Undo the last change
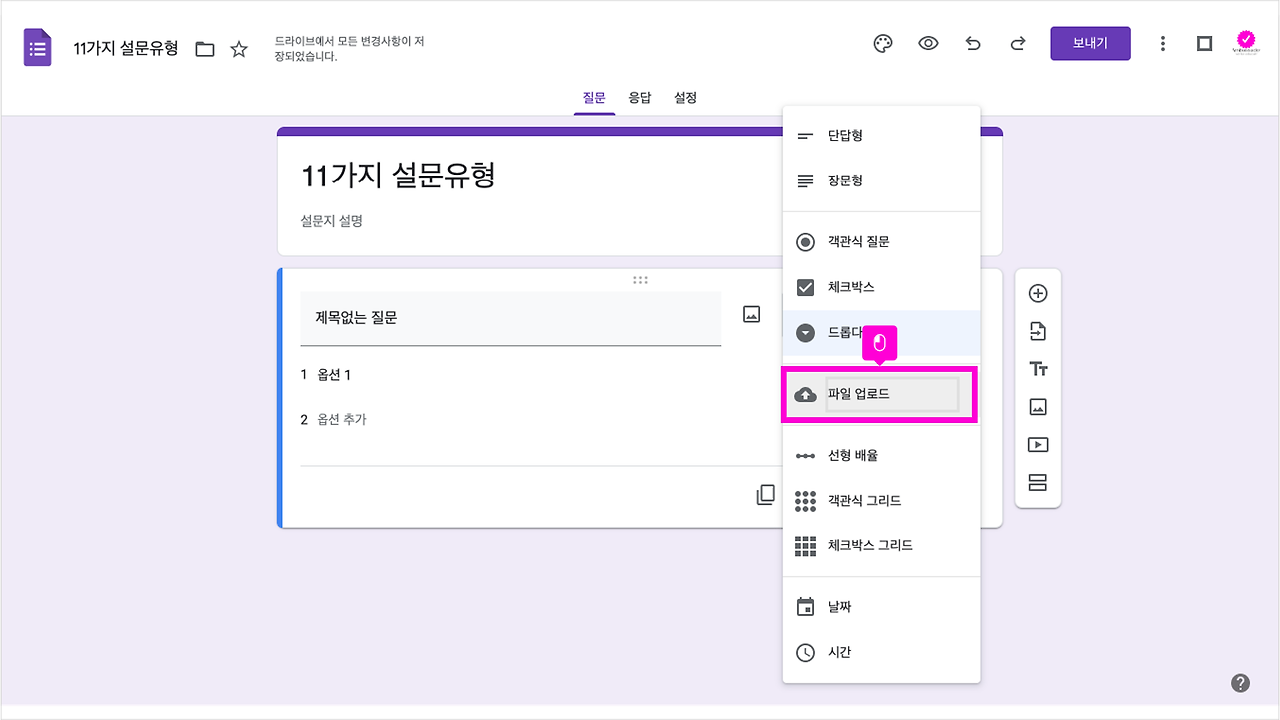Viewport: 1280px width, 720px height. tap(973, 43)
